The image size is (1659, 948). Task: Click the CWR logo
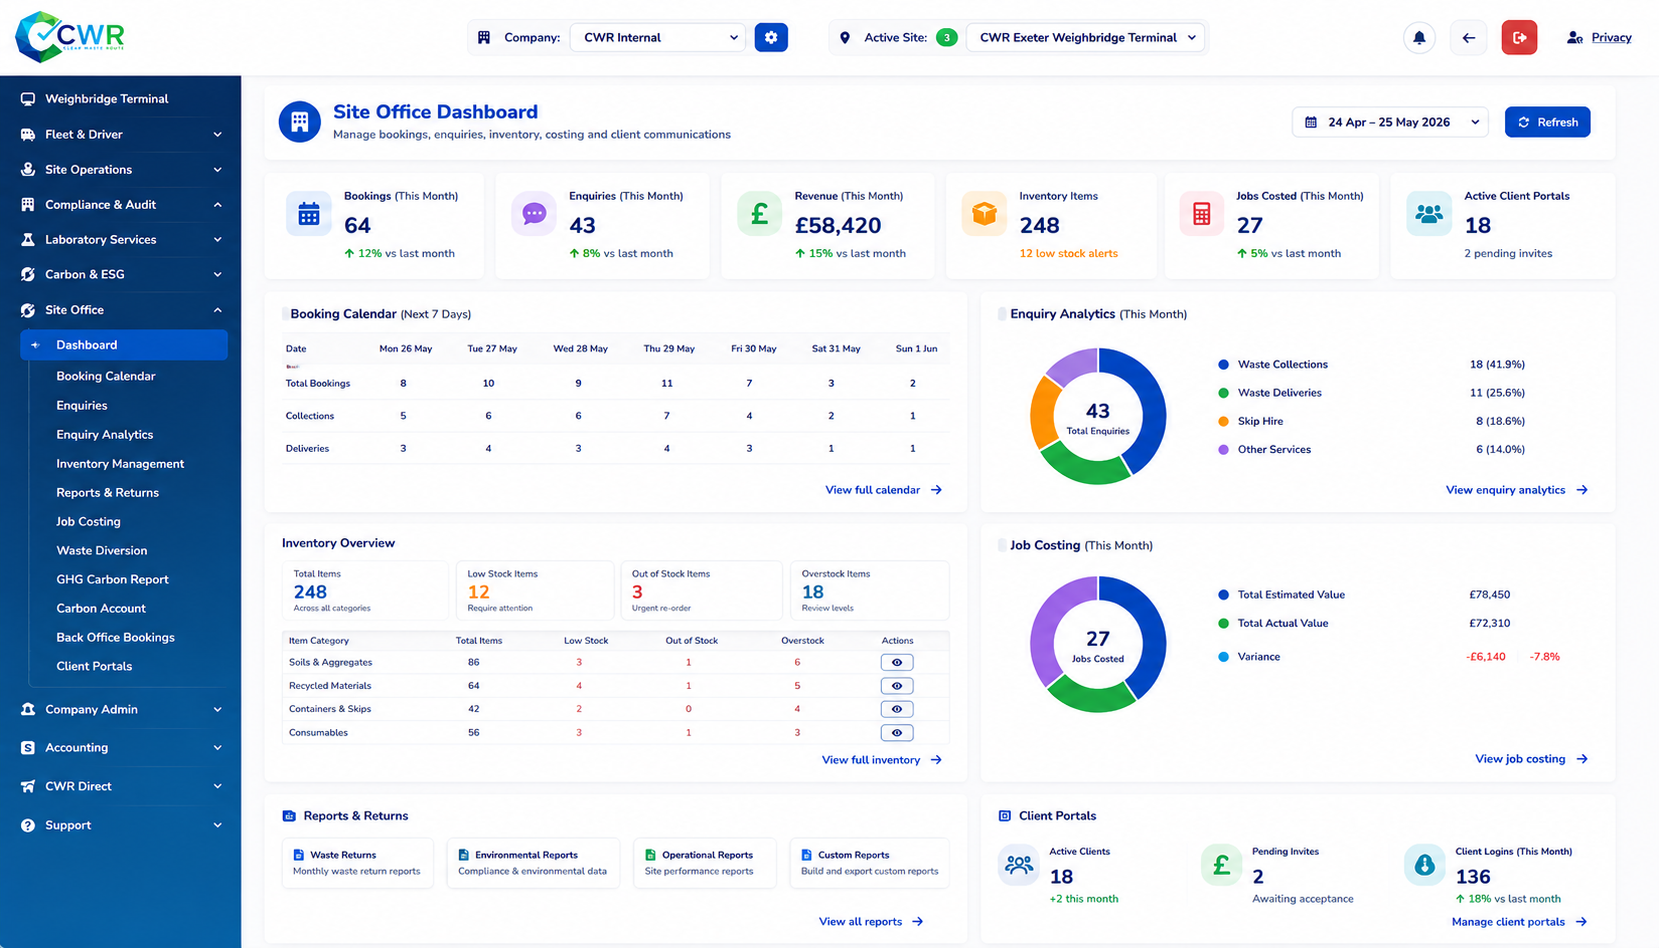70,37
